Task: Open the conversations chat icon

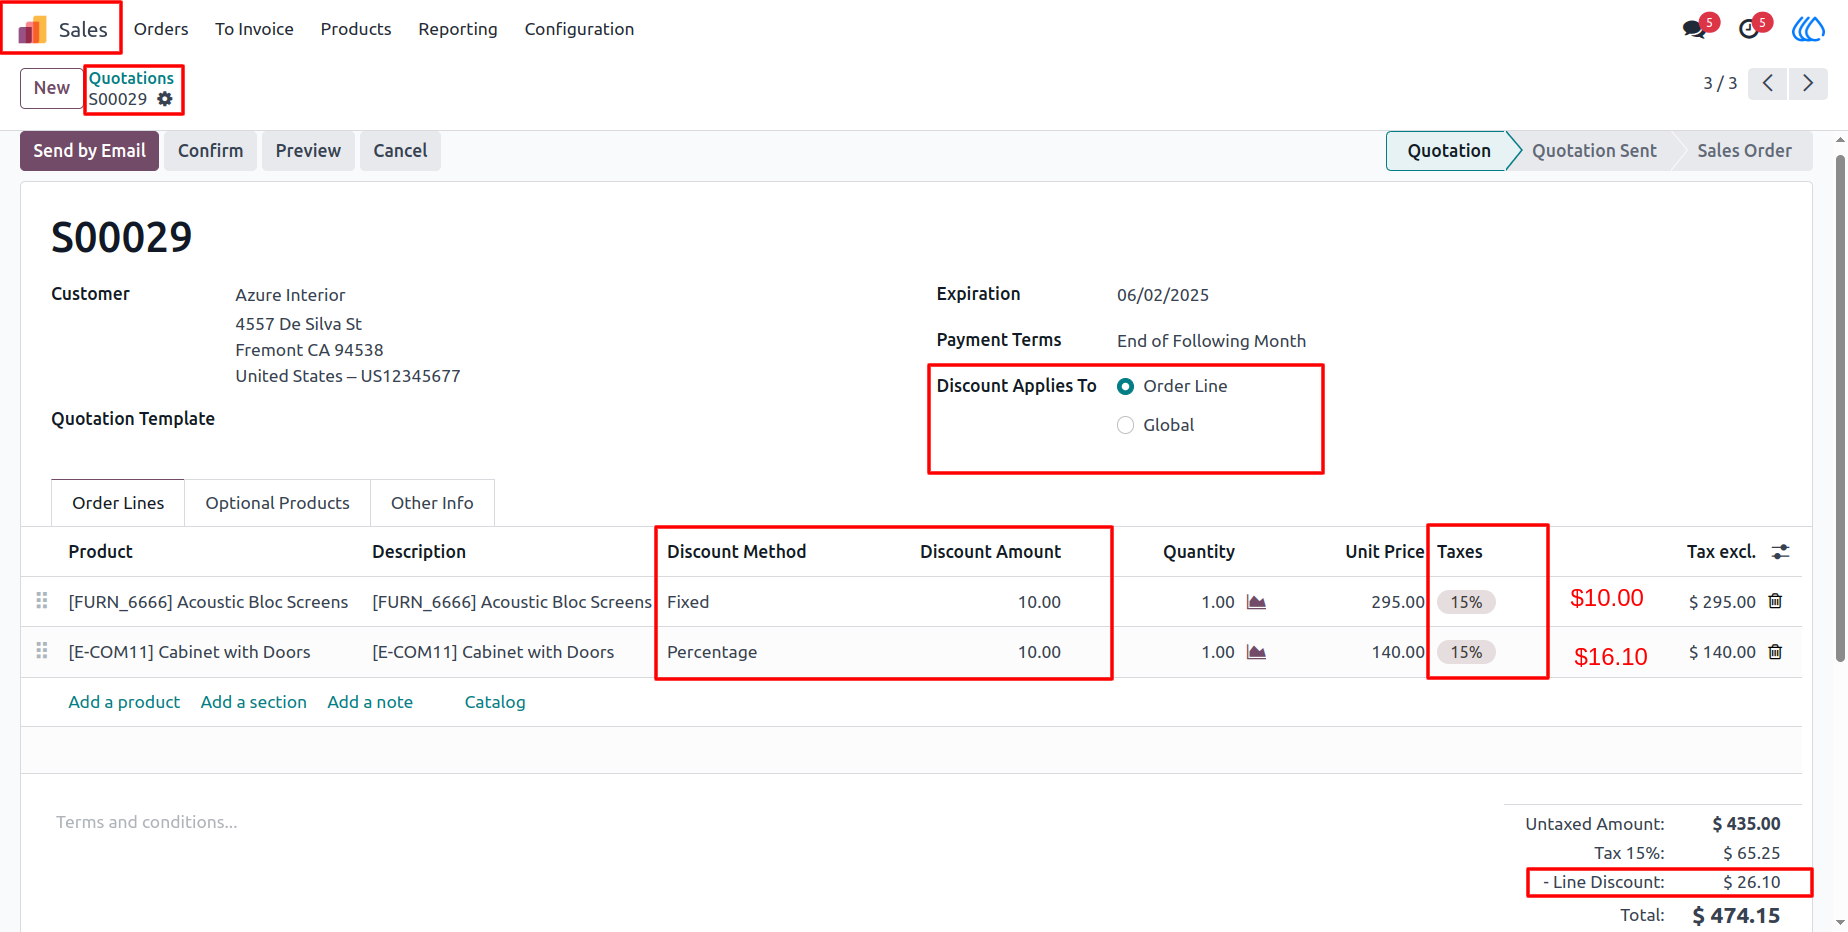Action: [1695, 29]
